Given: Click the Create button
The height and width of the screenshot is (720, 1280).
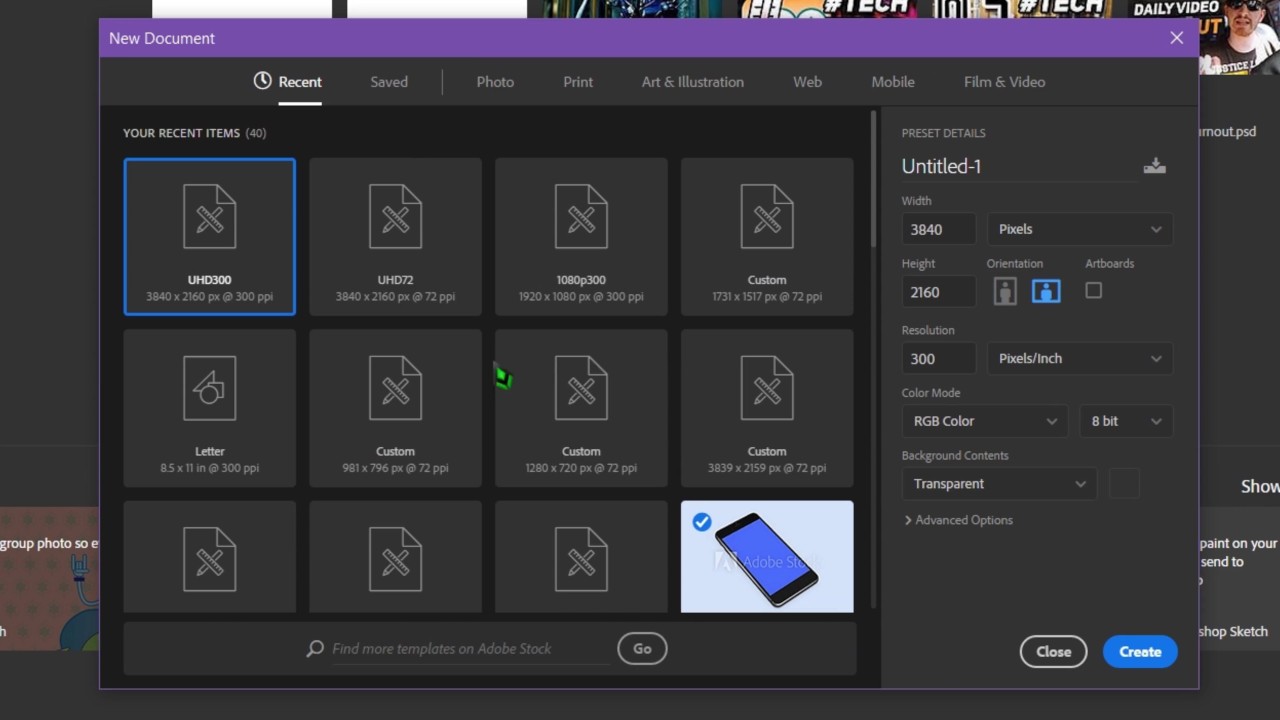Looking at the screenshot, I should [x=1140, y=652].
